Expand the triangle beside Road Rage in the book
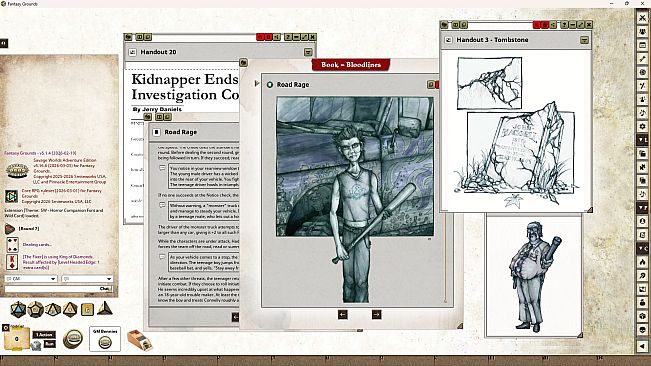Image resolution: width=651 pixels, height=366 pixels. (257, 84)
